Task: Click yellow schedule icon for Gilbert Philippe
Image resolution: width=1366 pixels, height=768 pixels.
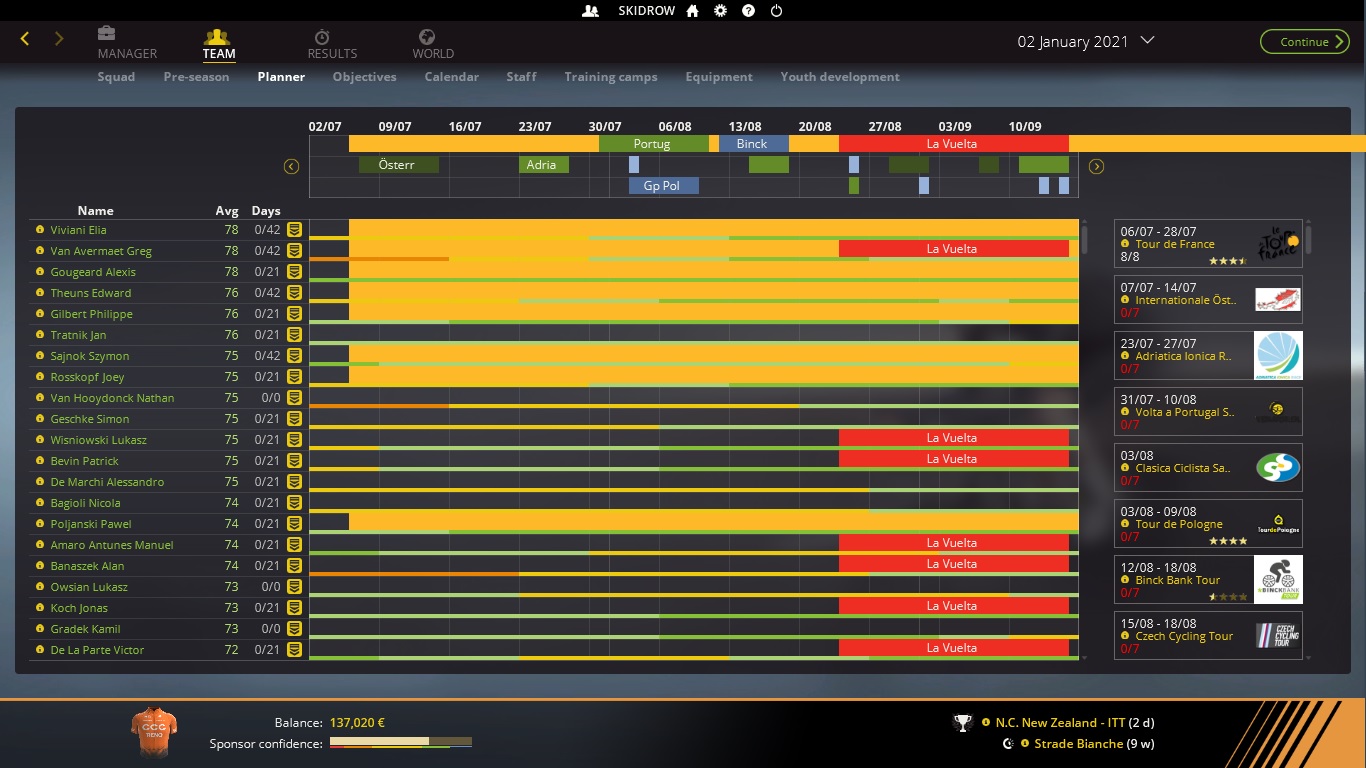Action: pyautogui.click(x=294, y=314)
